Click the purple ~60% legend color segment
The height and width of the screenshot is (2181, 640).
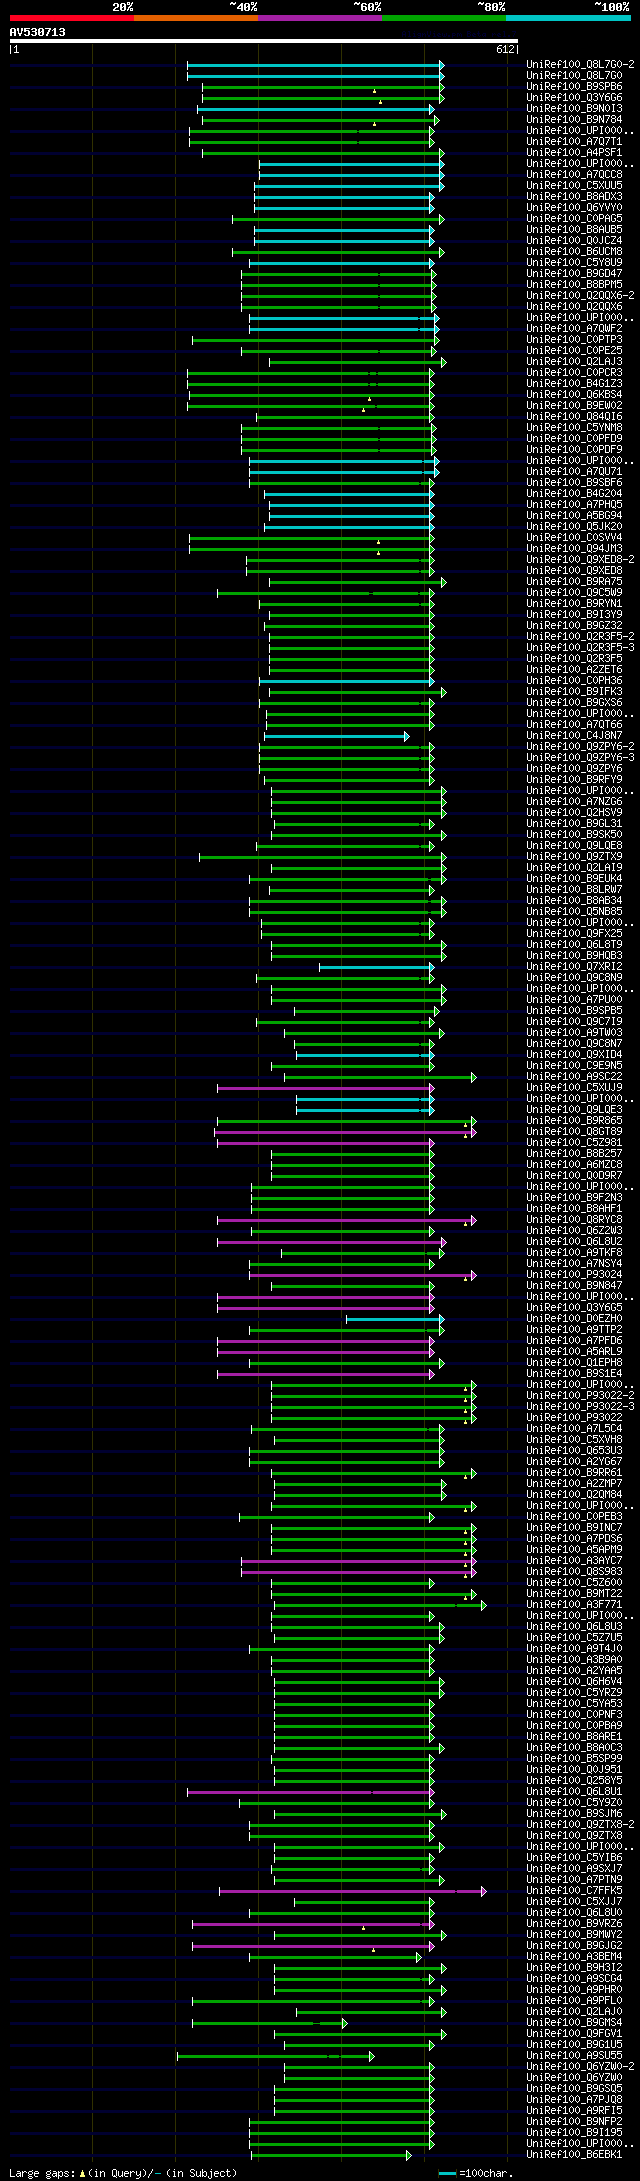(320, 18)
